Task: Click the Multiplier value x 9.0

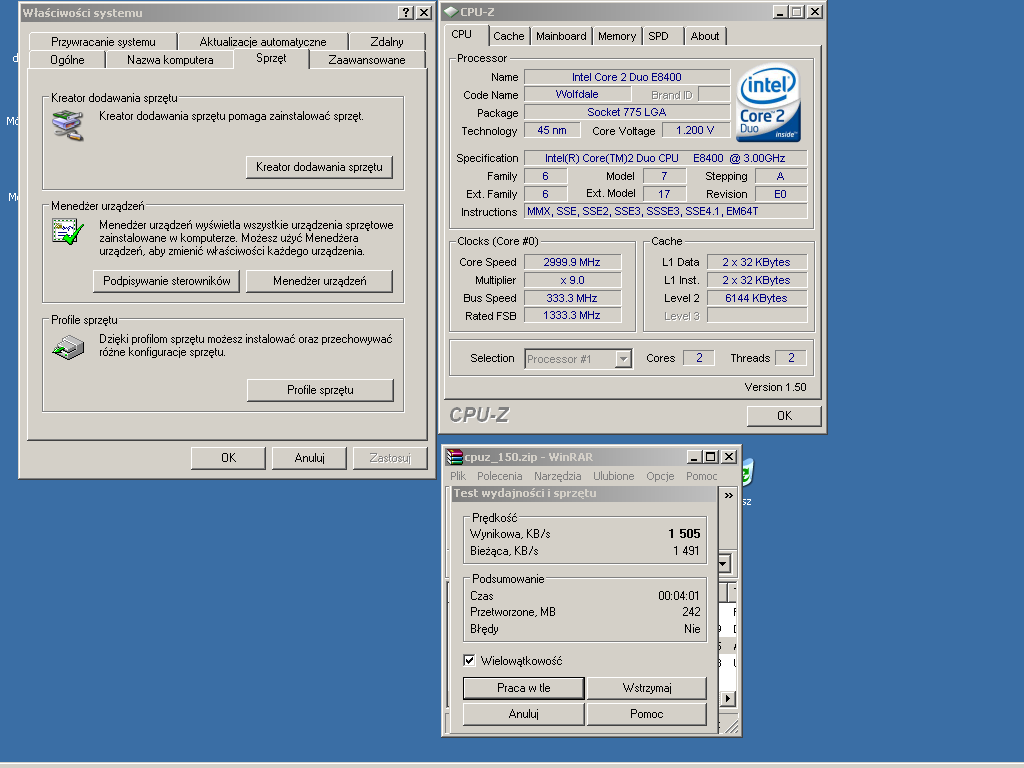Action: coord(572,280)
